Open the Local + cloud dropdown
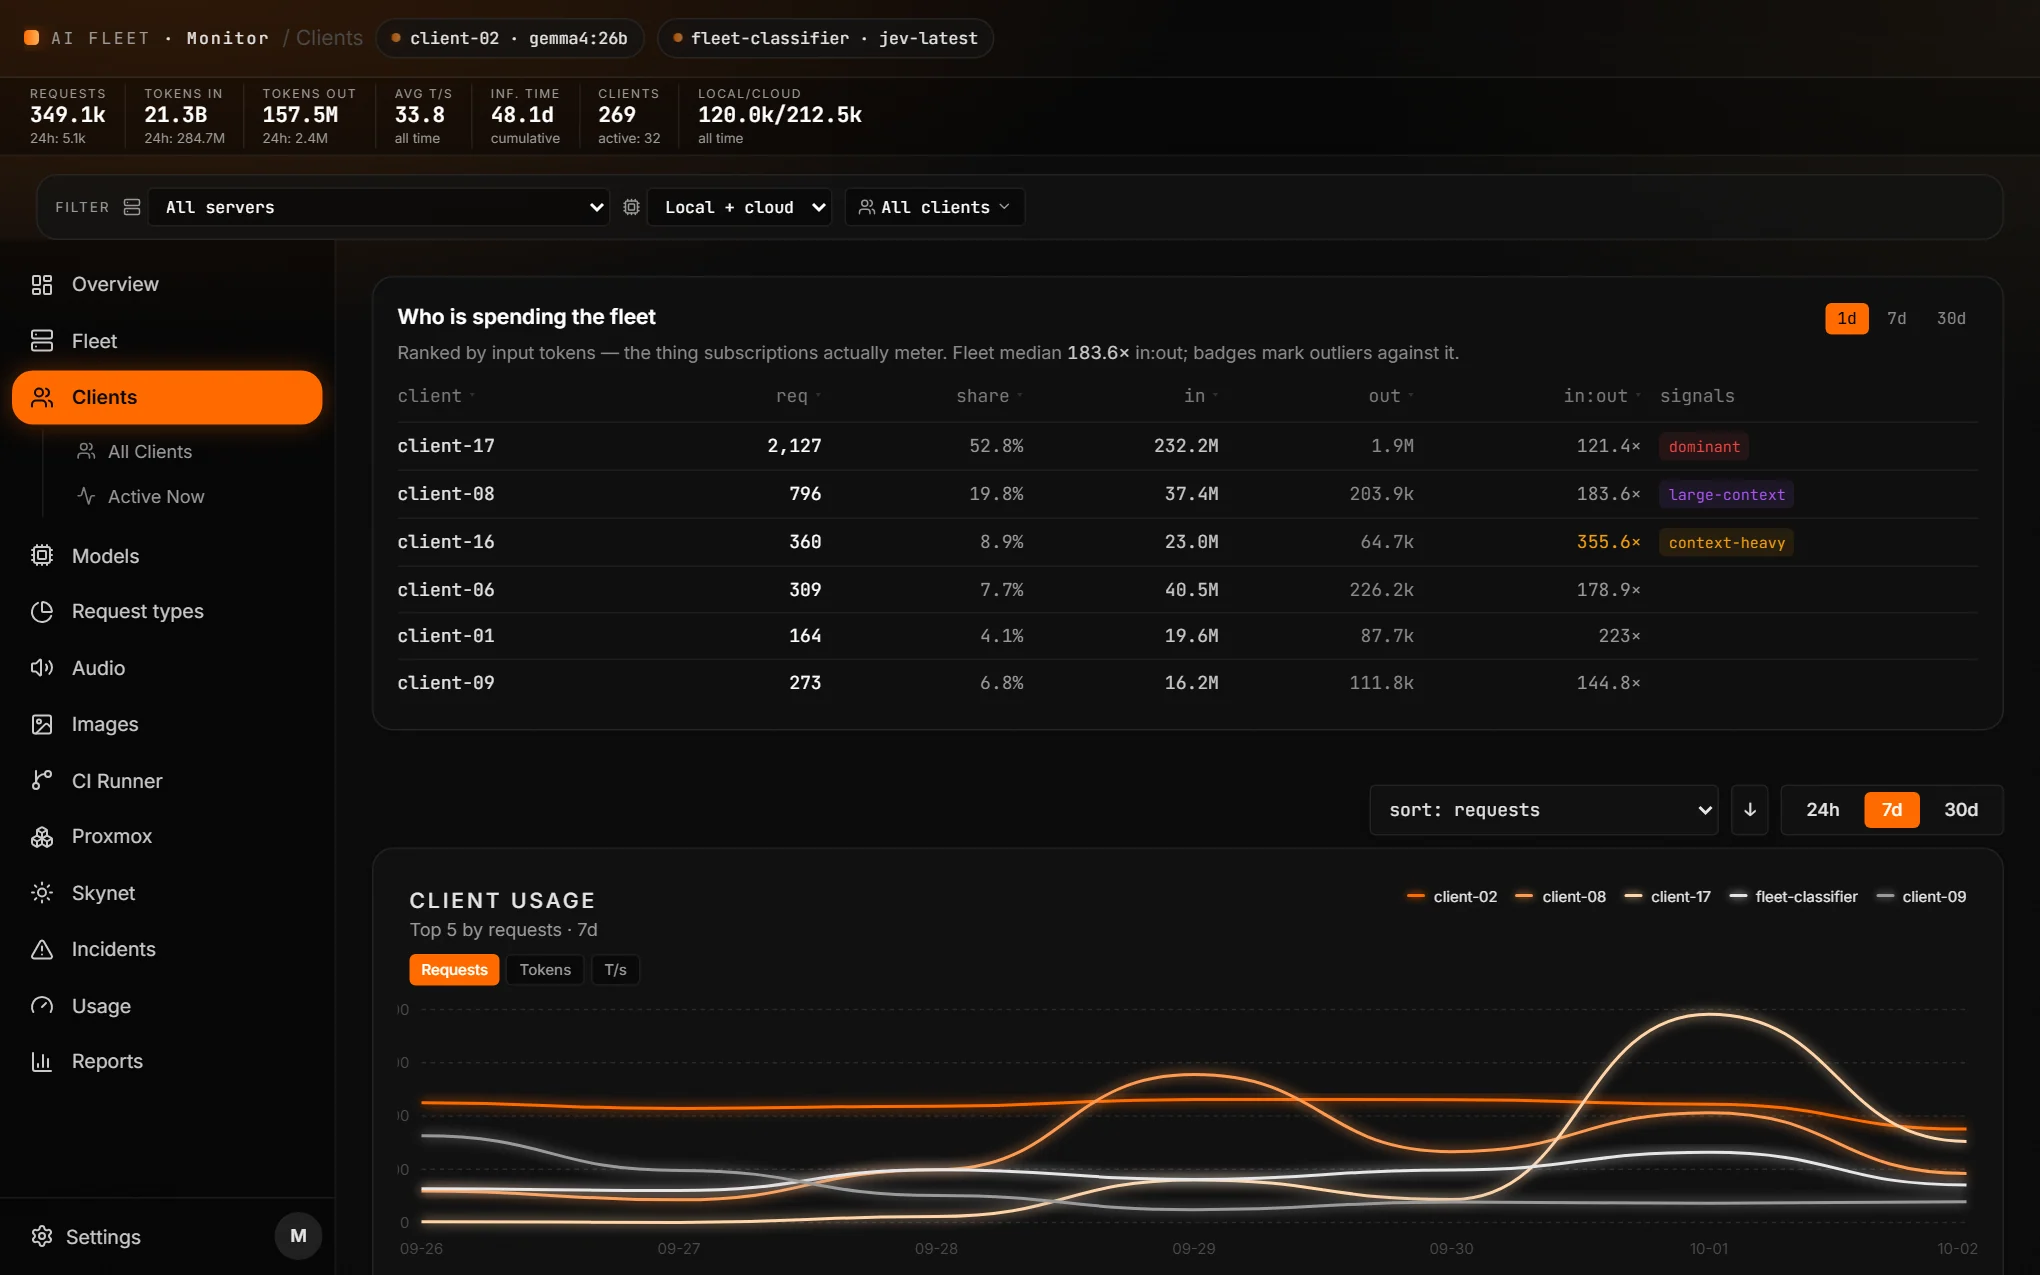This screenshot has height=1275, width=2040. [x=740, y=207]
